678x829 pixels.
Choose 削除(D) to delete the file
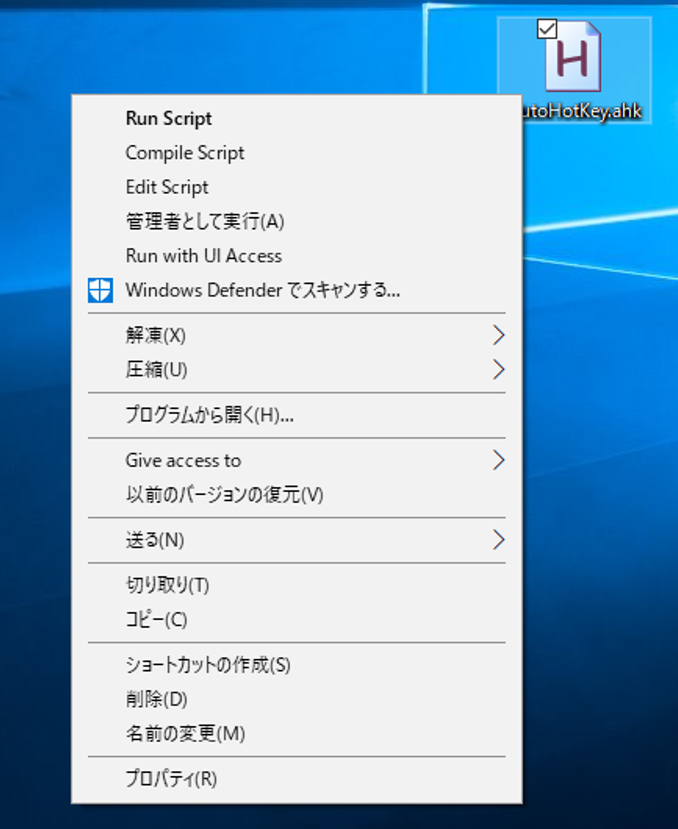(297, 699)
